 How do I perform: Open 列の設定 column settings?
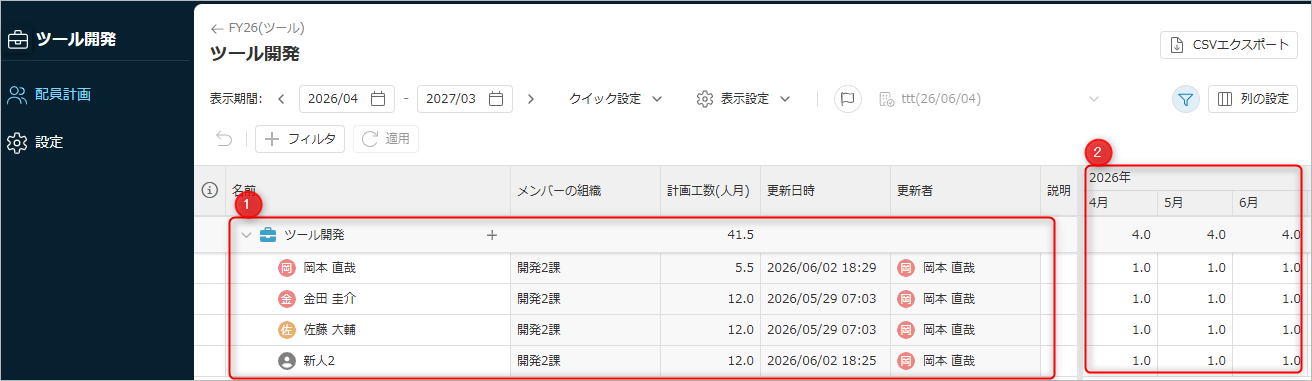coord(1253,99)
